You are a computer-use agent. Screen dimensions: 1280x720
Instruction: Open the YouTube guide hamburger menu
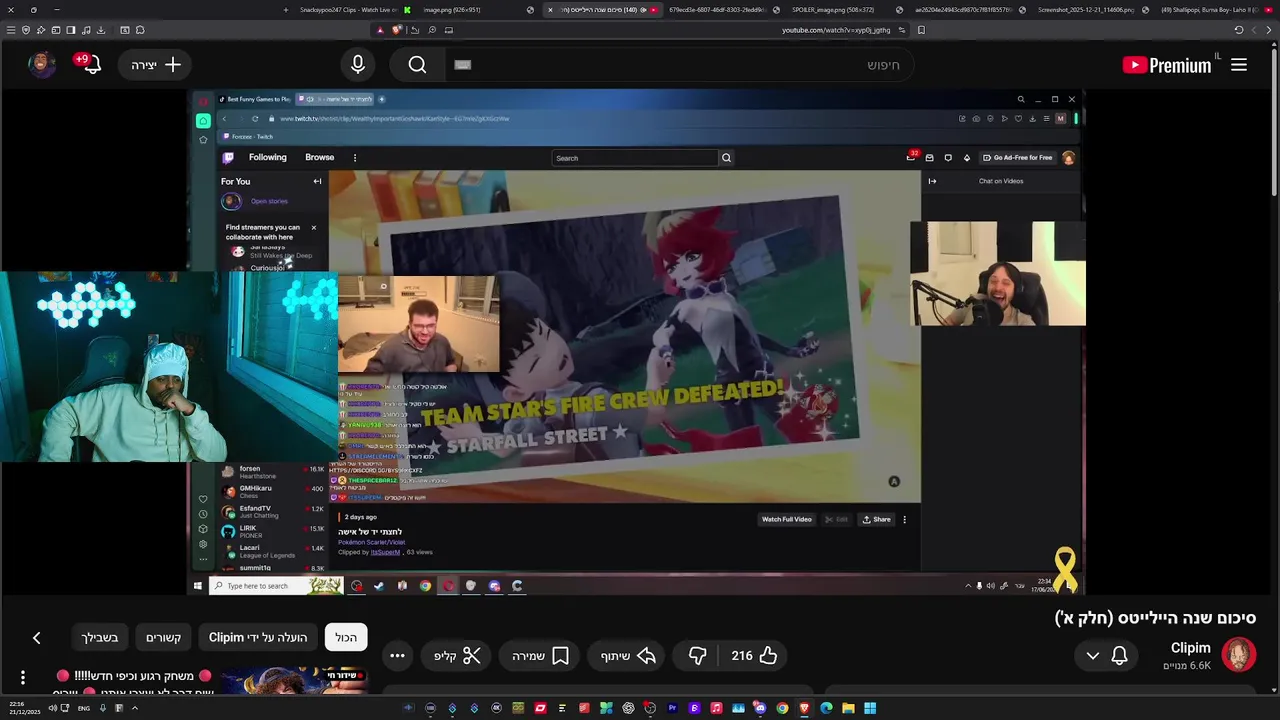click(1239, 65)
